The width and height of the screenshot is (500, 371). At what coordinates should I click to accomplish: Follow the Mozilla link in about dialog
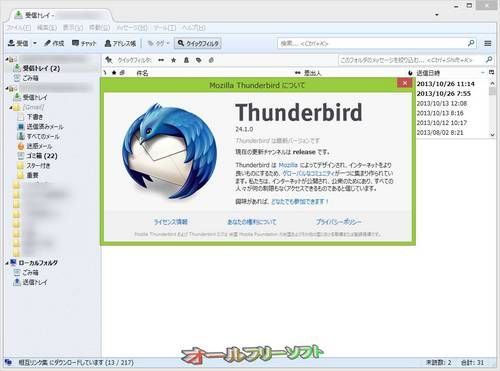(288, 165)
